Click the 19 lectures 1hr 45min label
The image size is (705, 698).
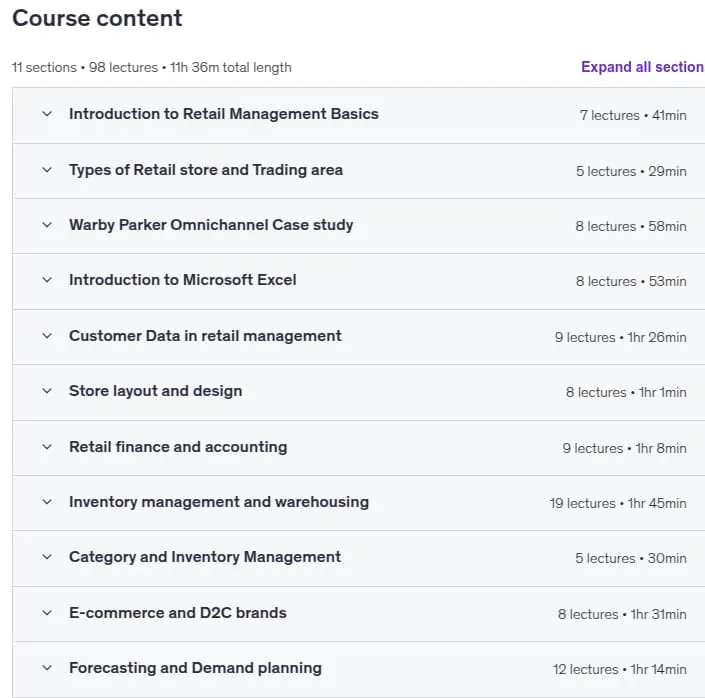(618, 503)
